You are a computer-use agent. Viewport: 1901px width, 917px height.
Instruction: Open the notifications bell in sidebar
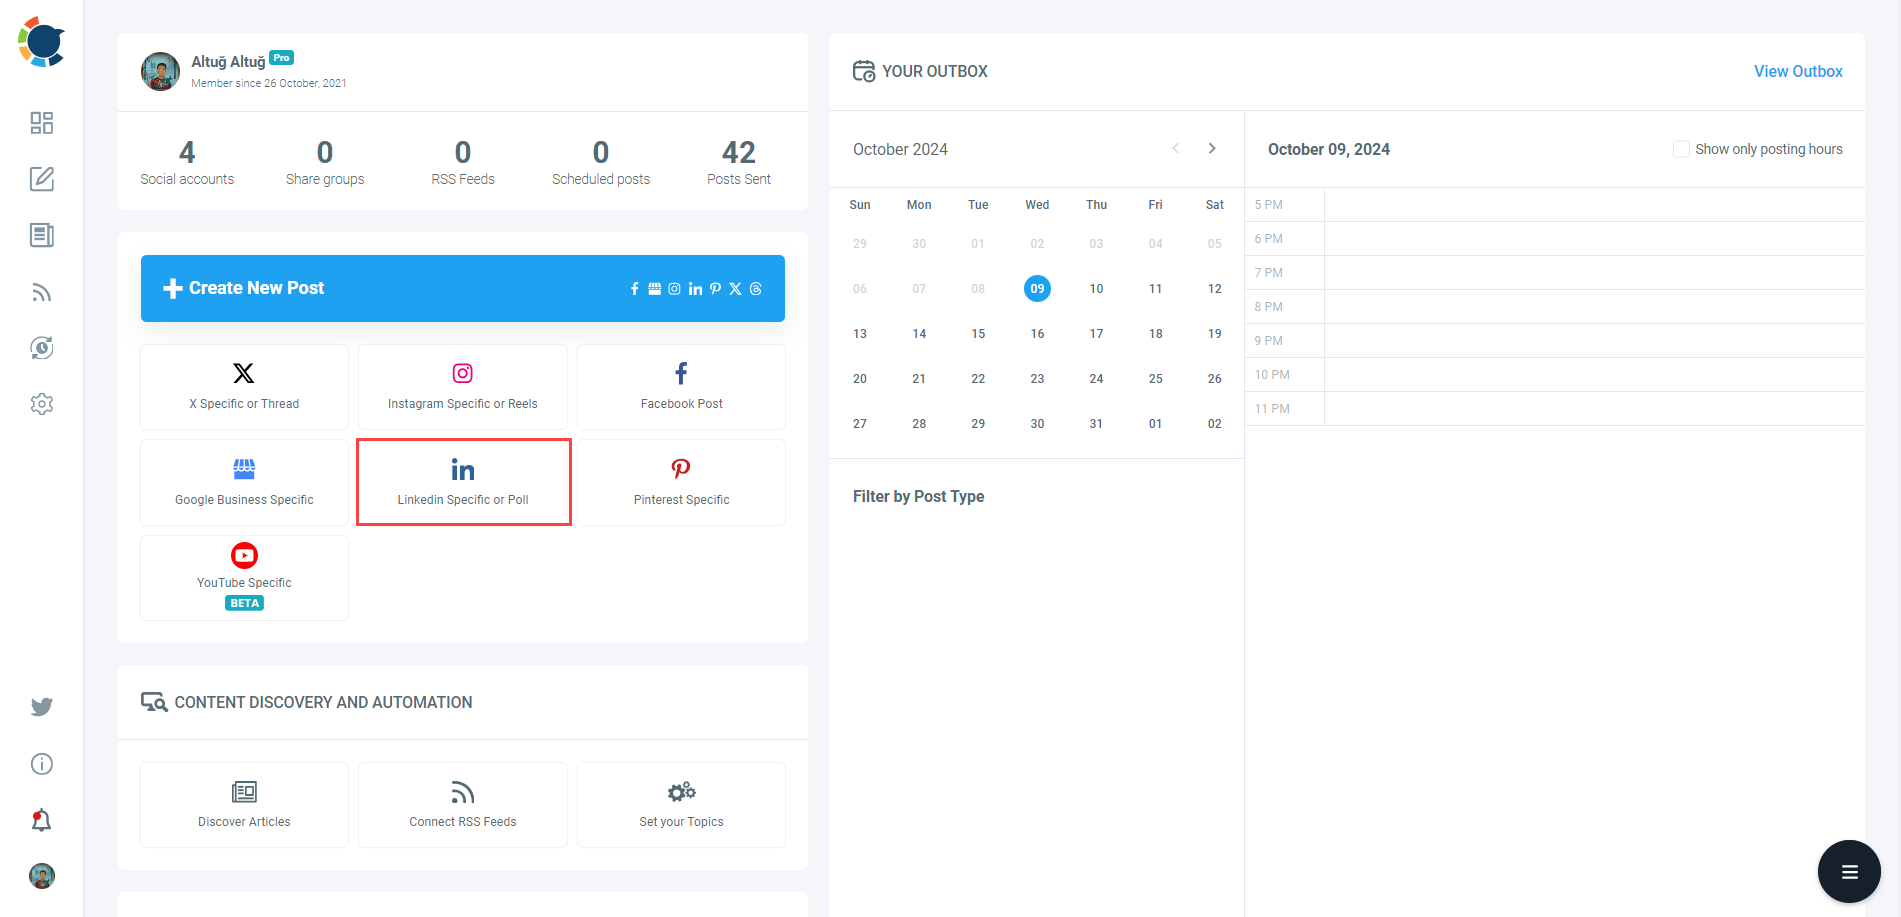tap(41, 819)
